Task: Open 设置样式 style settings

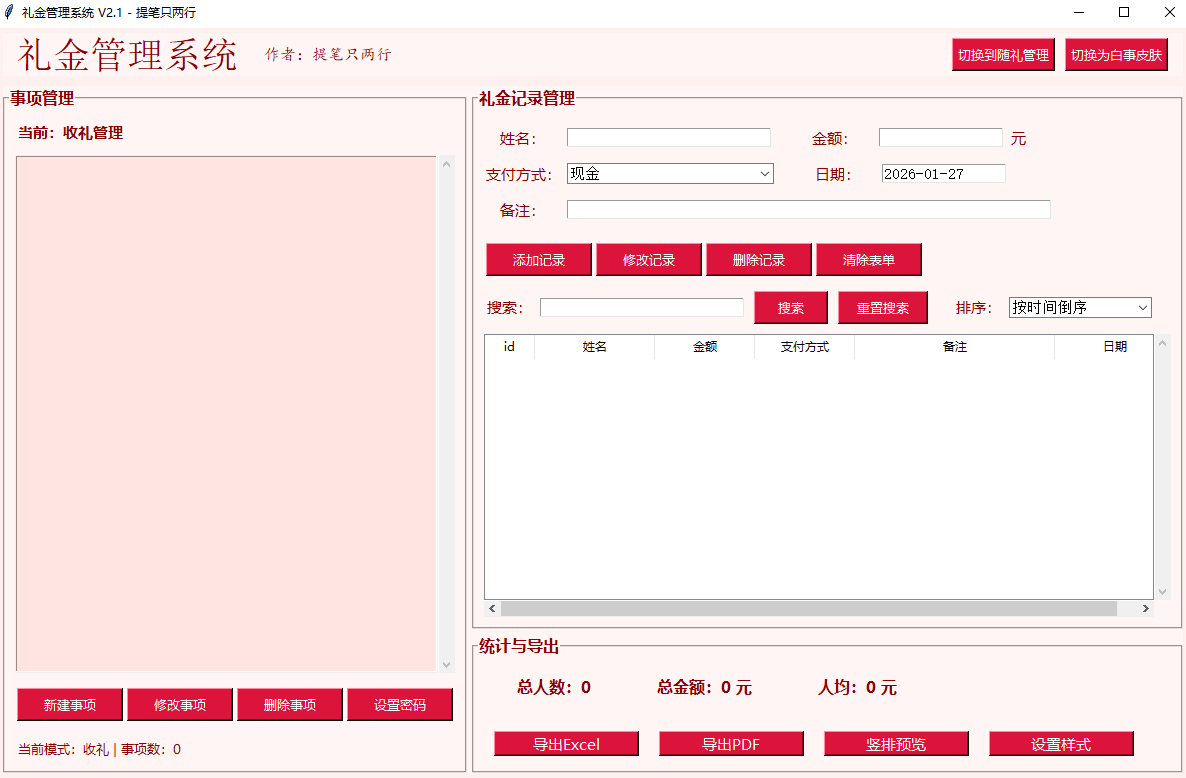Action: click(1061, 743)
